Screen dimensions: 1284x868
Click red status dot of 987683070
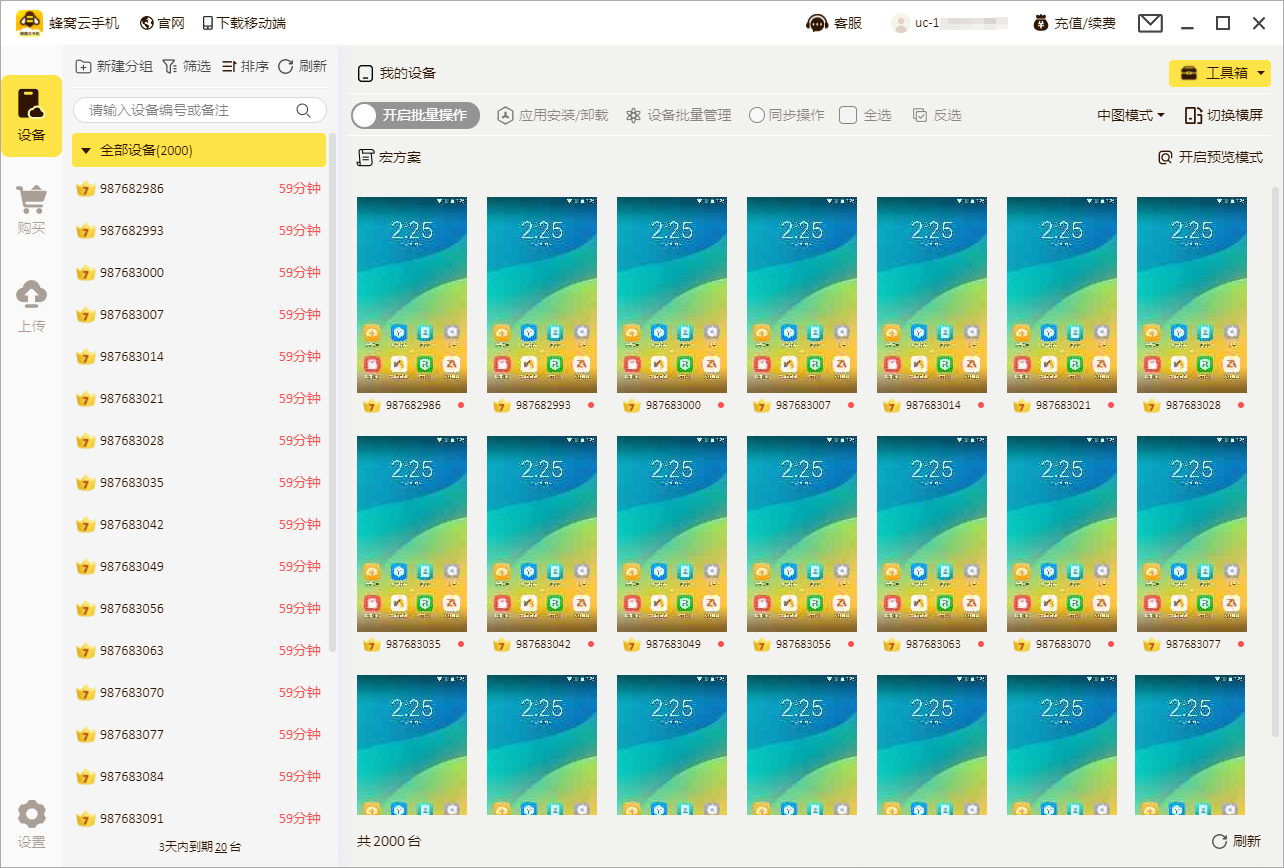point(1111,644)
